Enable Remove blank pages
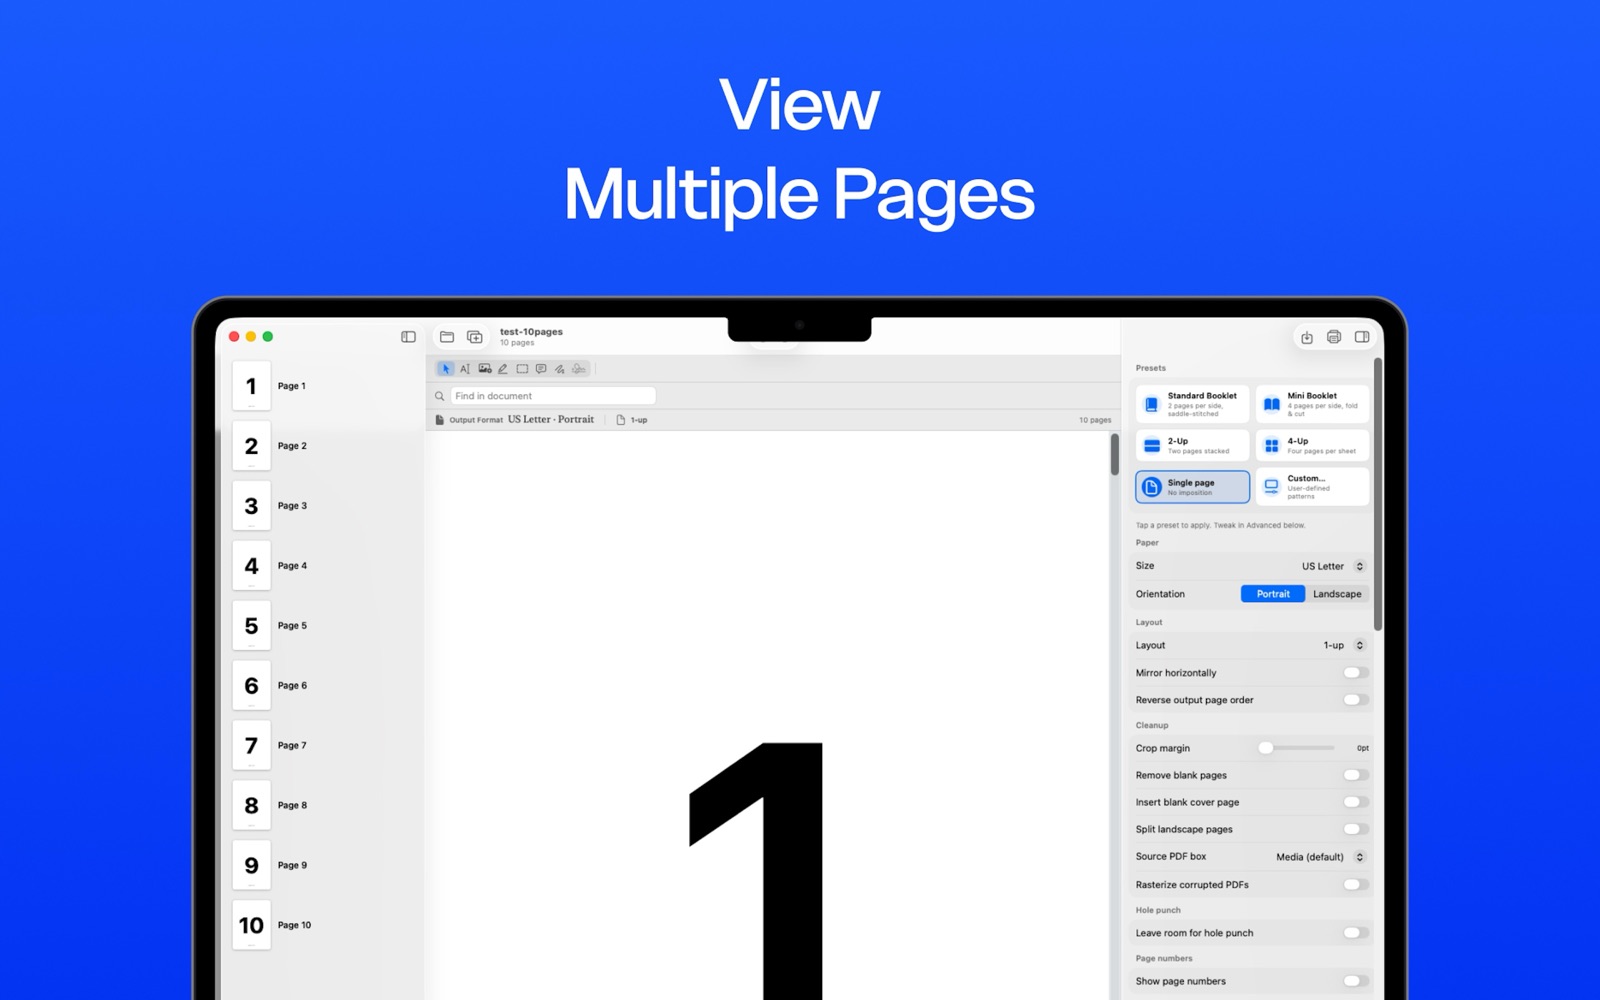Viewport: 1600px width, 1000px height. click(x=1356, y=775)
